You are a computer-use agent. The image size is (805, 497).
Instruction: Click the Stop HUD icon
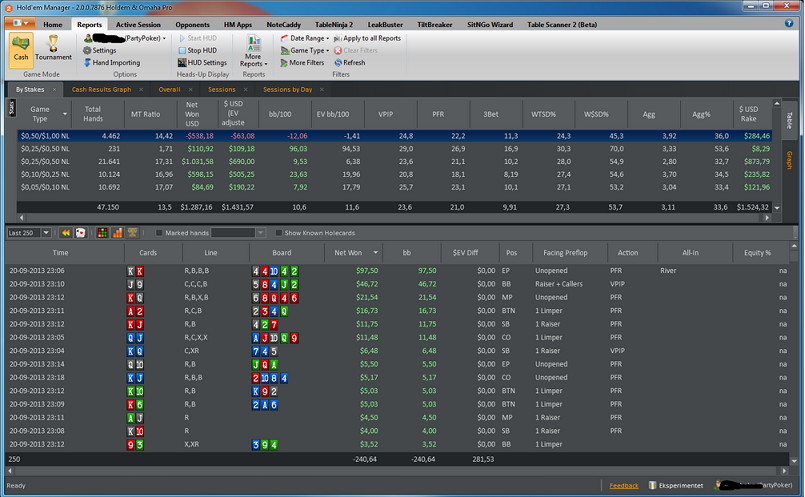[182, 50]
